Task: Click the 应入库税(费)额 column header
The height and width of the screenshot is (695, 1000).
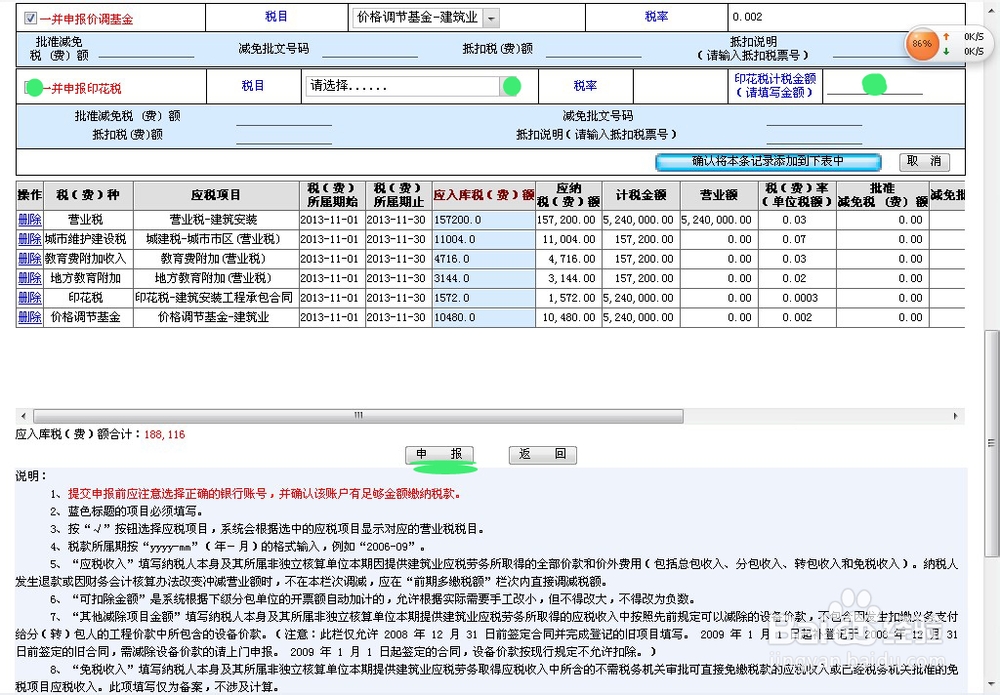Action: point(483,195)
